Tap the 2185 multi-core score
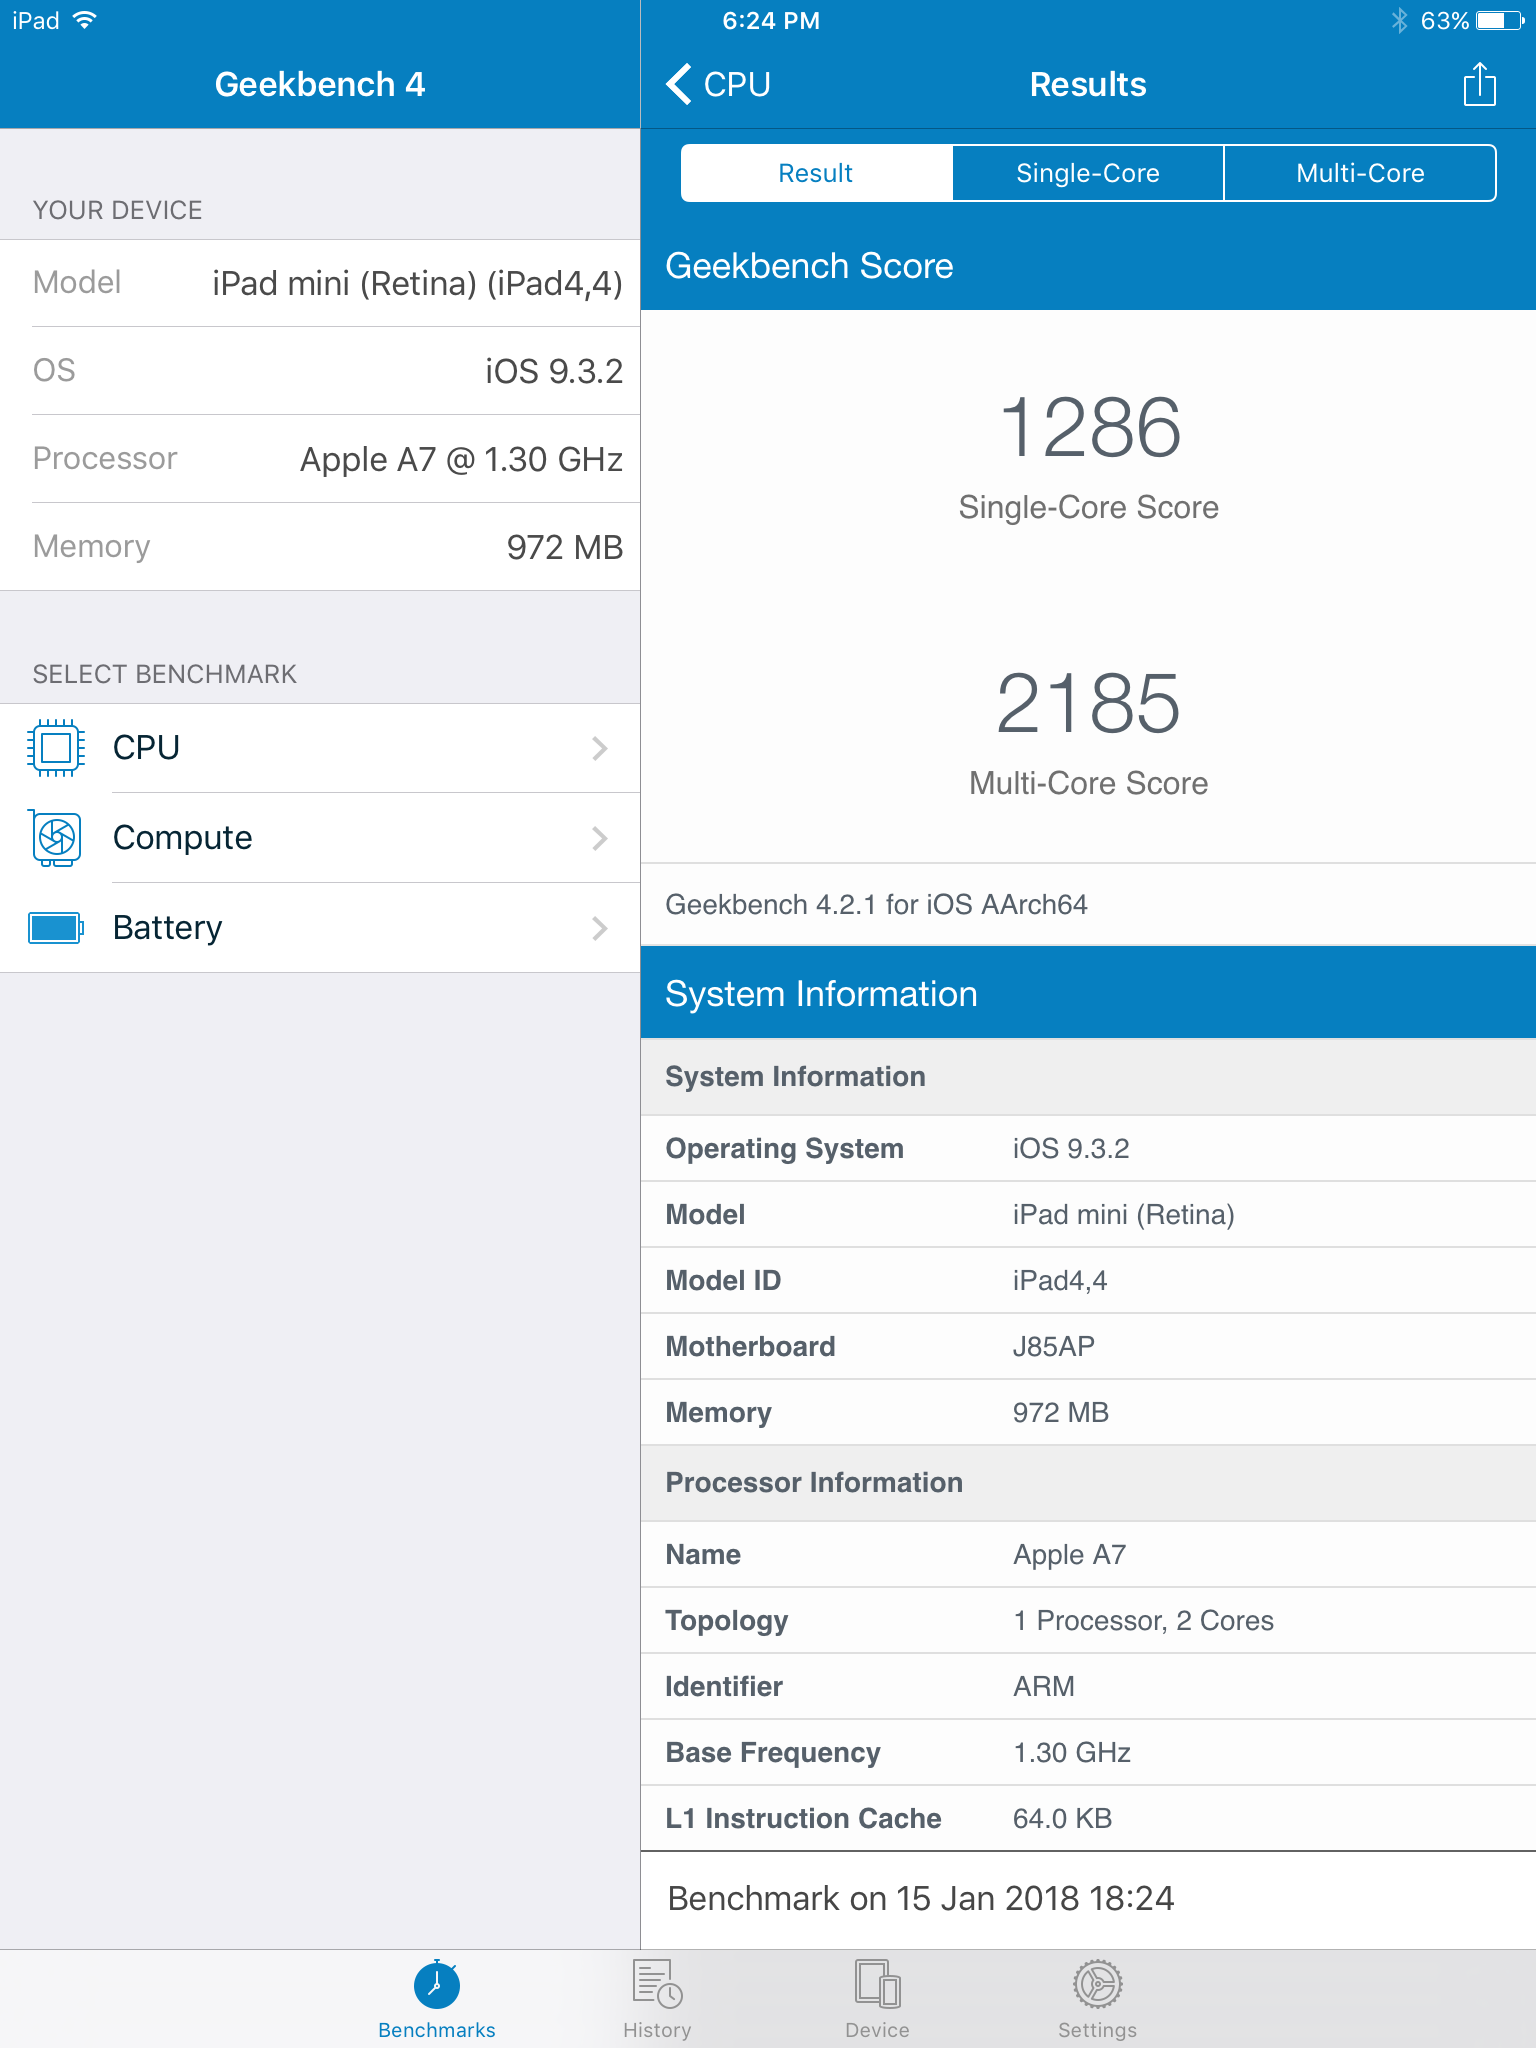Viewport: 1536px width, 2048px height. point(1089,703)
